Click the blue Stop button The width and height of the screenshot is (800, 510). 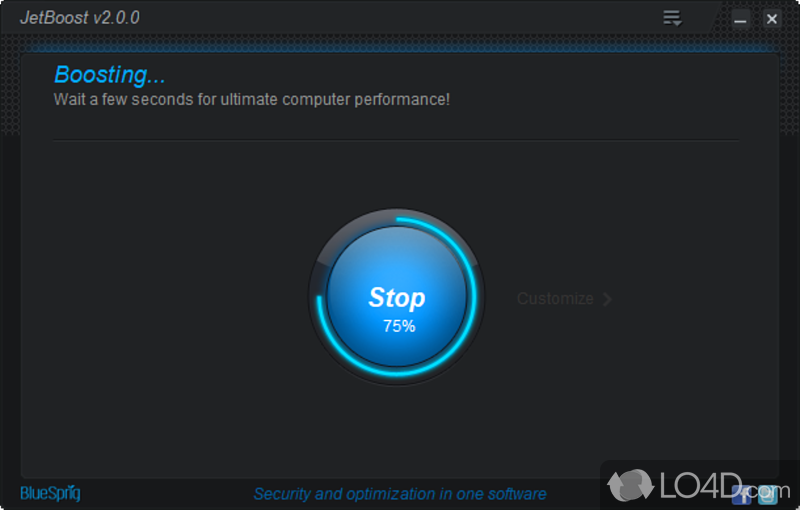[x=397, y=297]
